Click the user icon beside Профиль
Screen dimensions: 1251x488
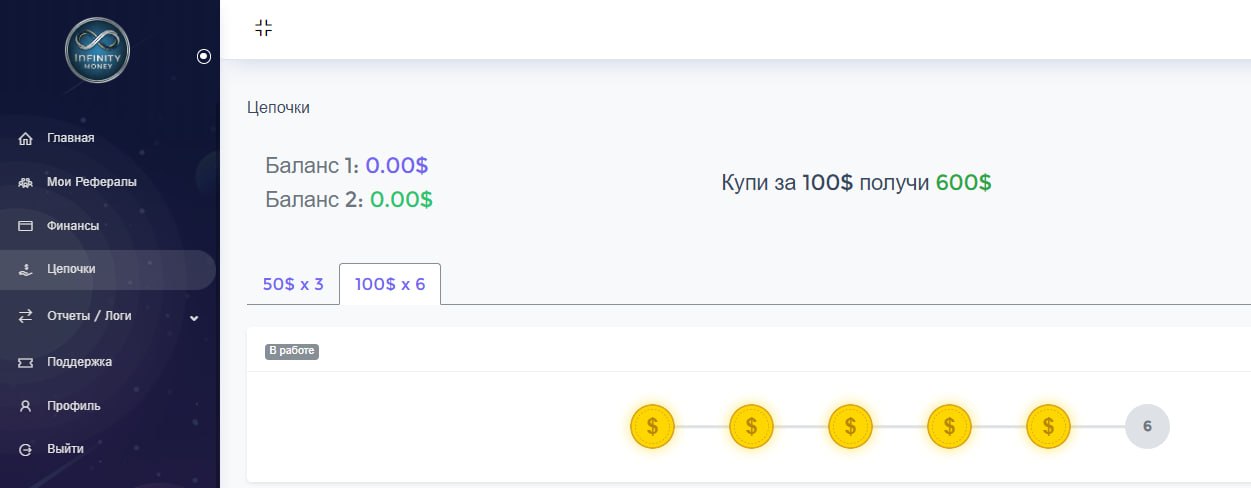point(26,406)
